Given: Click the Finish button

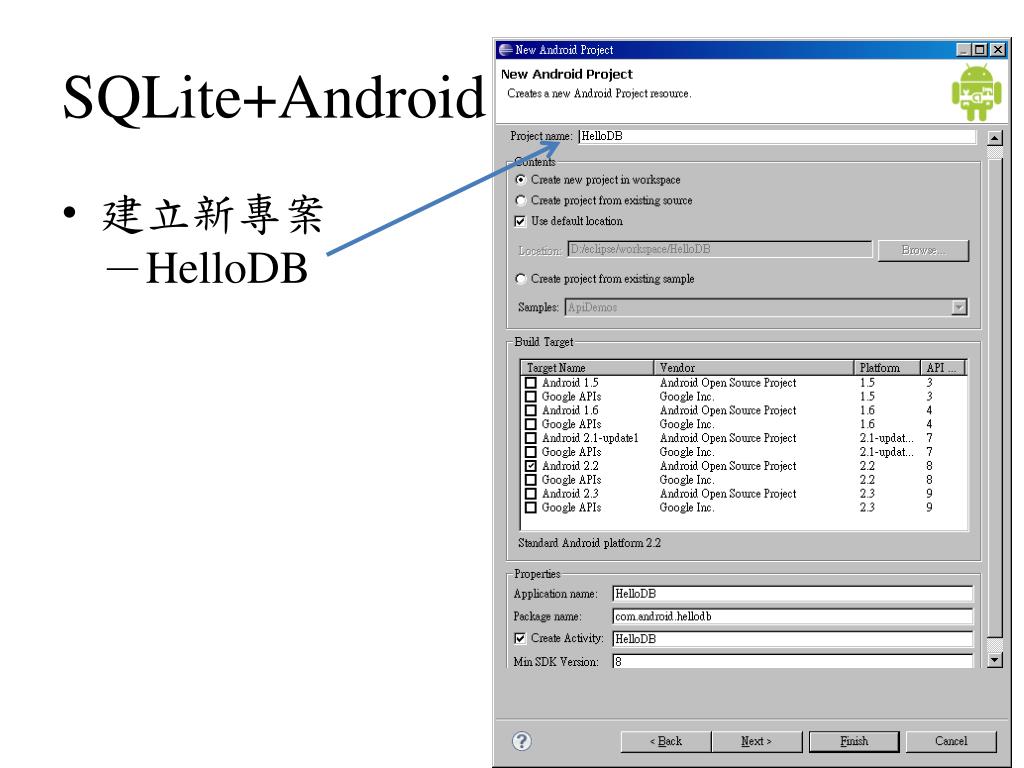Looking at the screenshot, I should point(854,741).
